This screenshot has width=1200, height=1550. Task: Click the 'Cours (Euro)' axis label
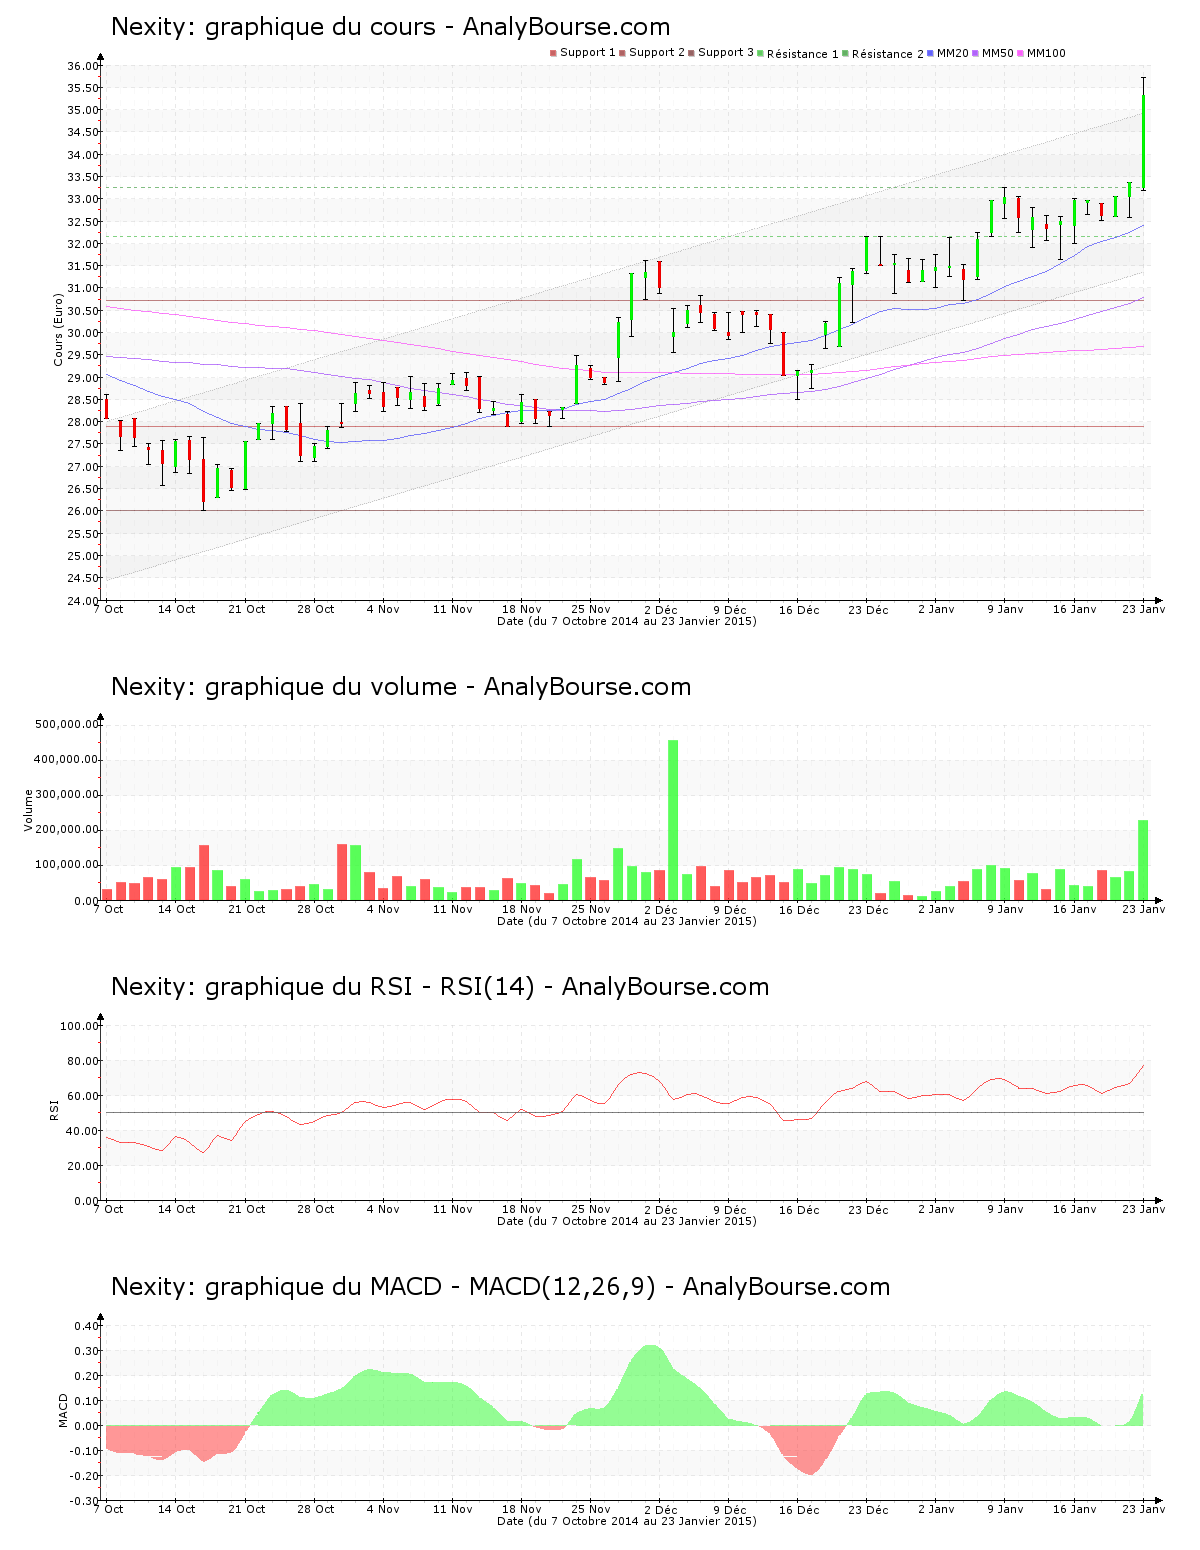(x=58, y=329)
